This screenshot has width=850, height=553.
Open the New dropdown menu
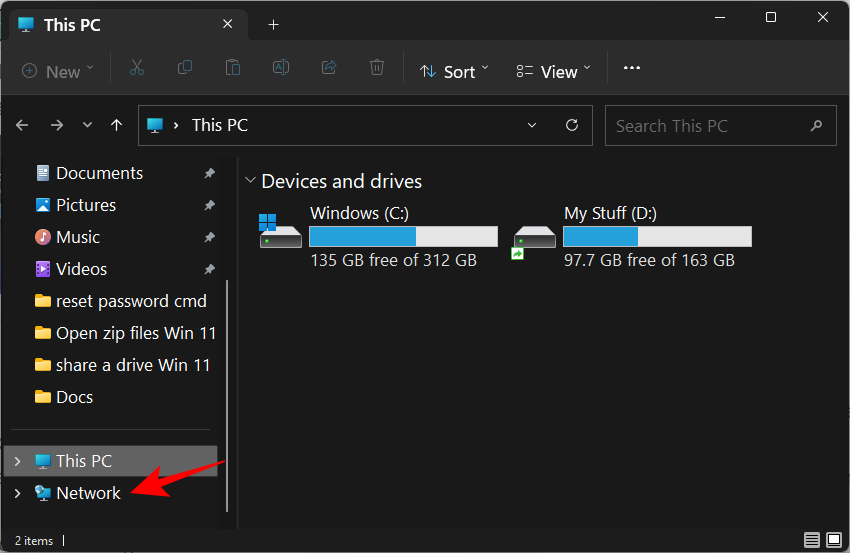[57, 72]
